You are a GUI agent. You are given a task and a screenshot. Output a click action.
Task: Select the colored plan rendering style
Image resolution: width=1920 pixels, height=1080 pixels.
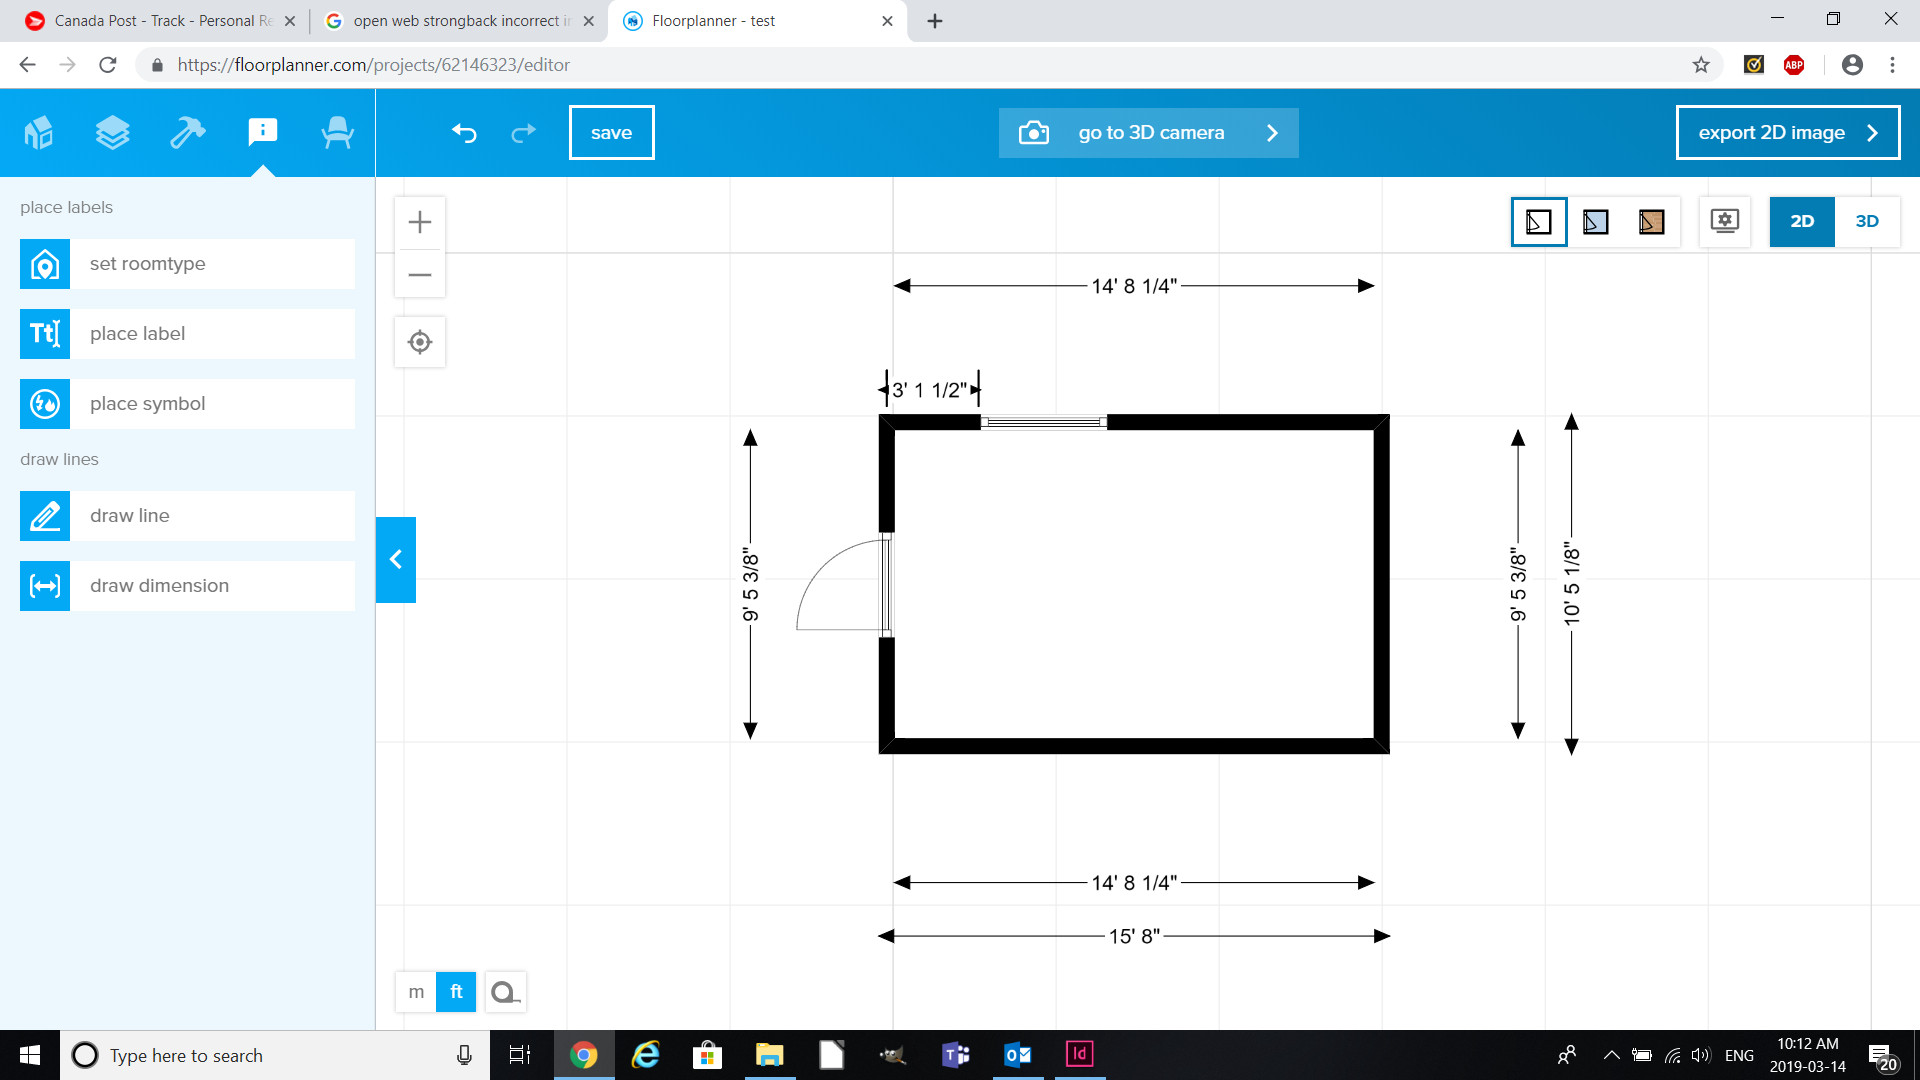(1594, 221)
